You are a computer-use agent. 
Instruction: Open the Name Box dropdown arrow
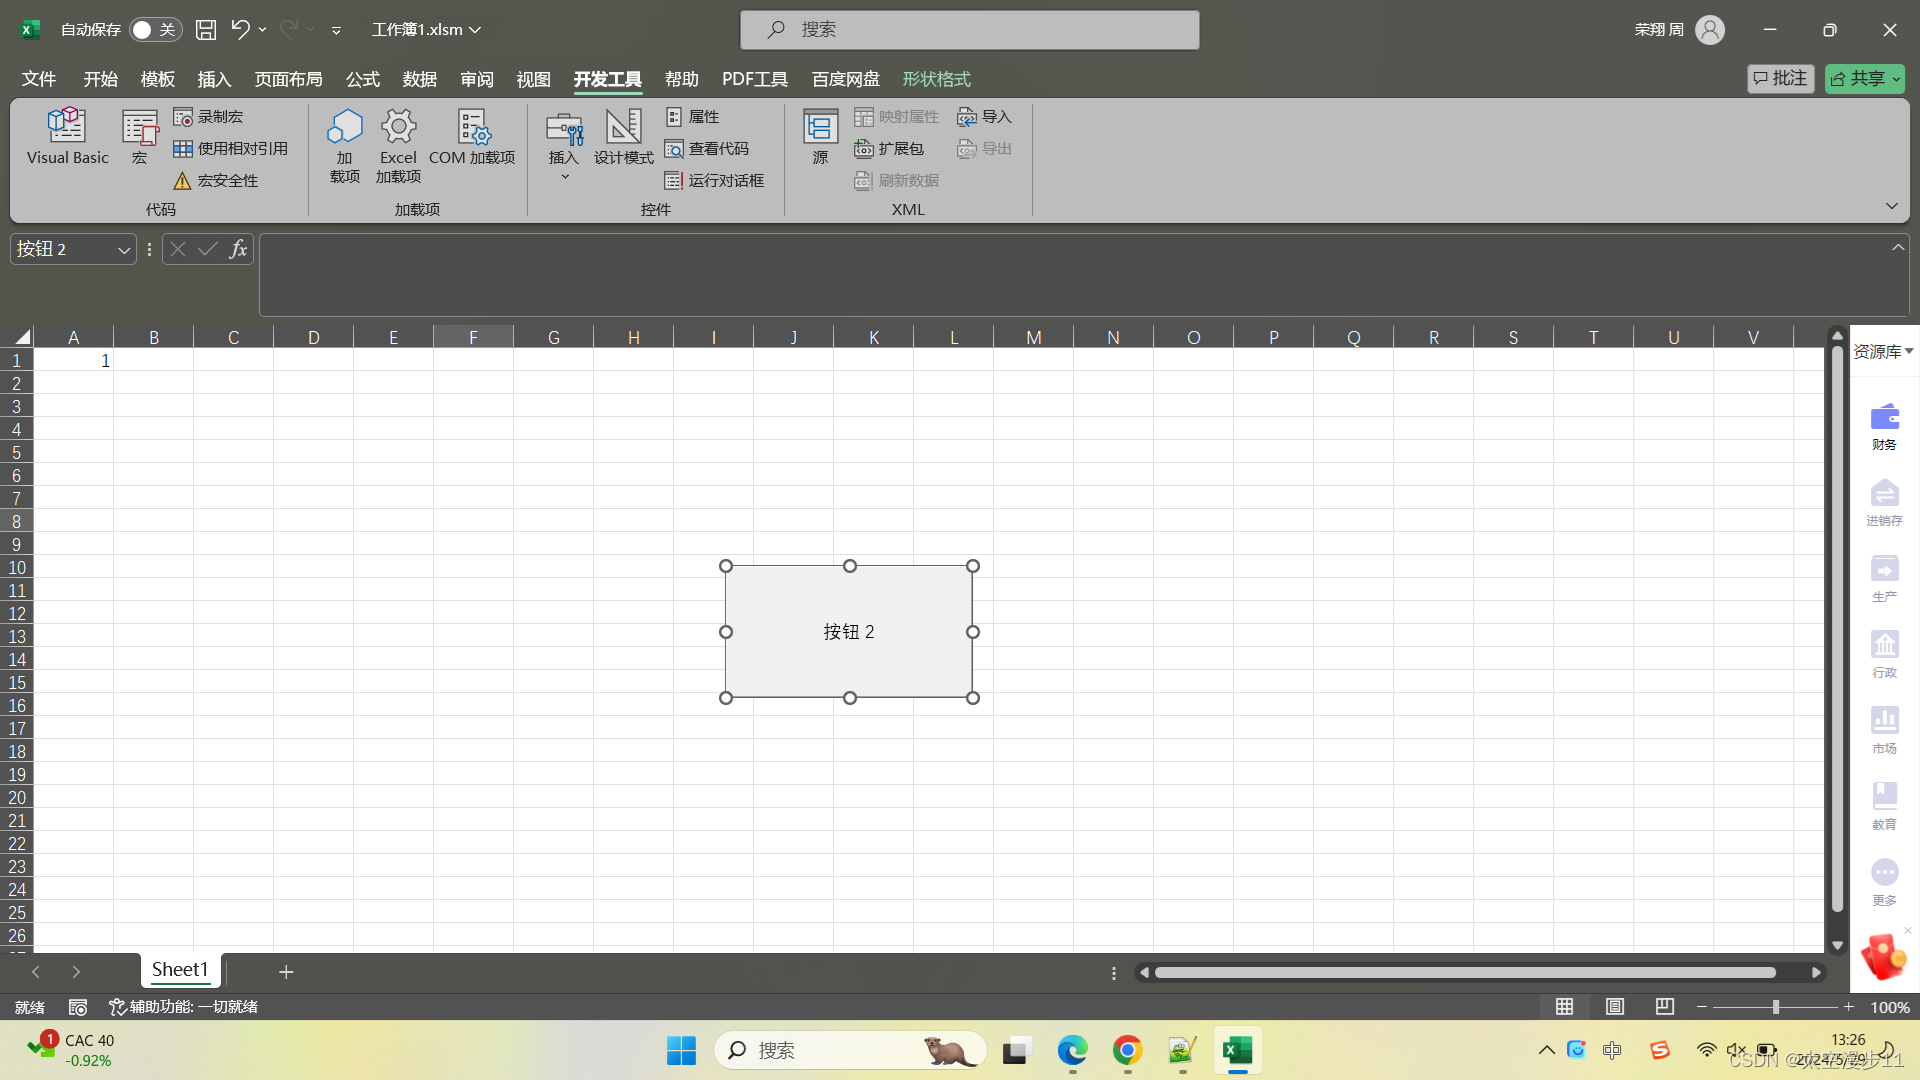pyautogui.click(x=124, y=250)
